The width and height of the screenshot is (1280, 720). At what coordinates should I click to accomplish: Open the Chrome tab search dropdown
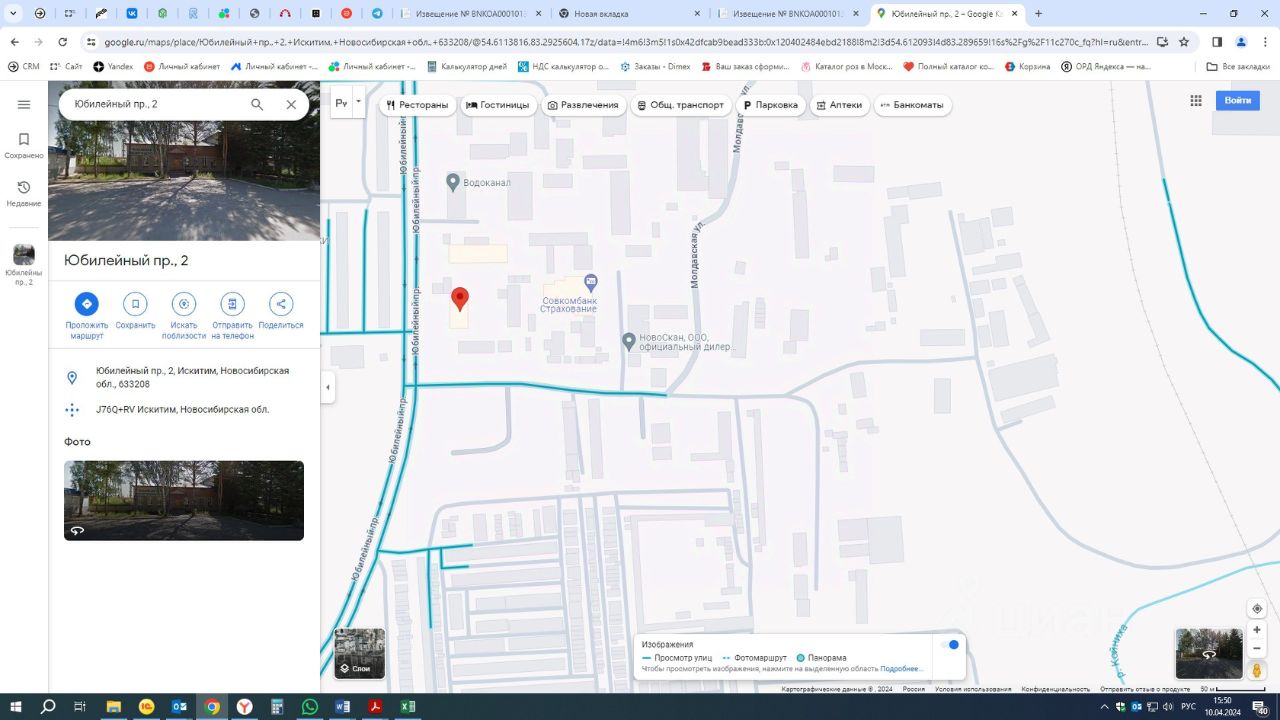coord(14,13)
